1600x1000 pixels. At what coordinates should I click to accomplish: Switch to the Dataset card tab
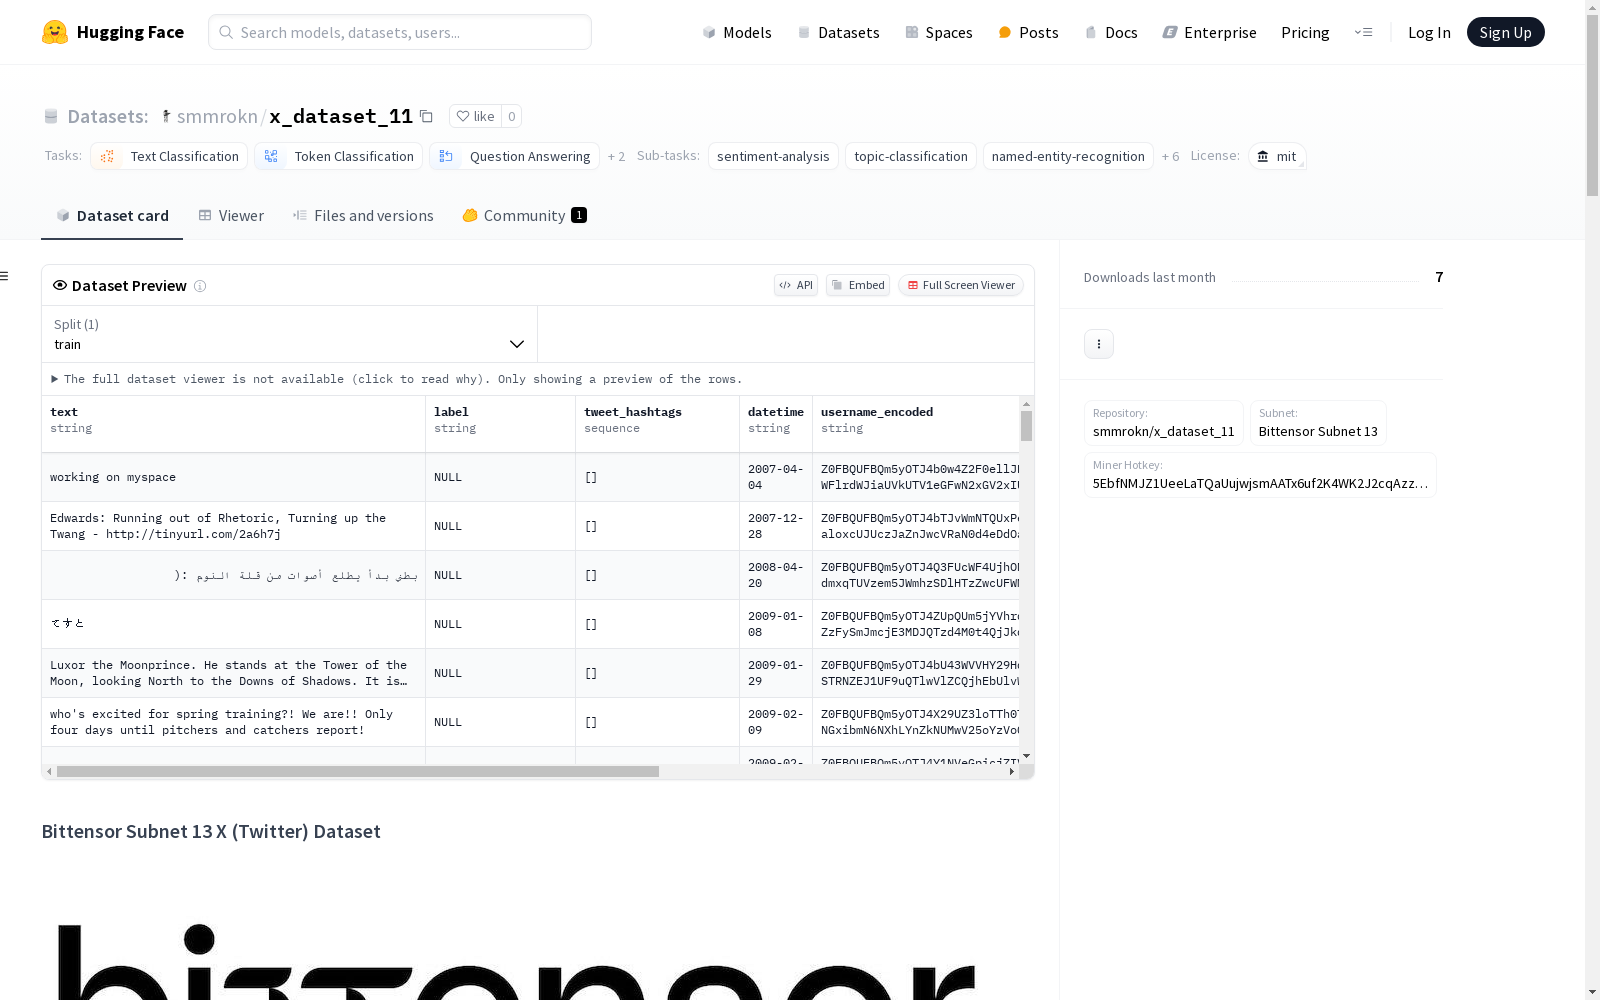click(x=112, y=216)
